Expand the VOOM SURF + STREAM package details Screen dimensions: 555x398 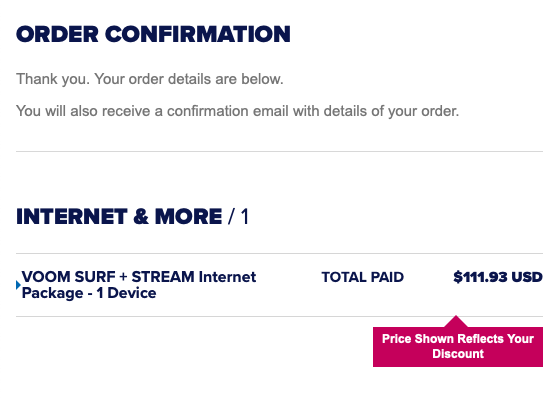click(18, 285)
